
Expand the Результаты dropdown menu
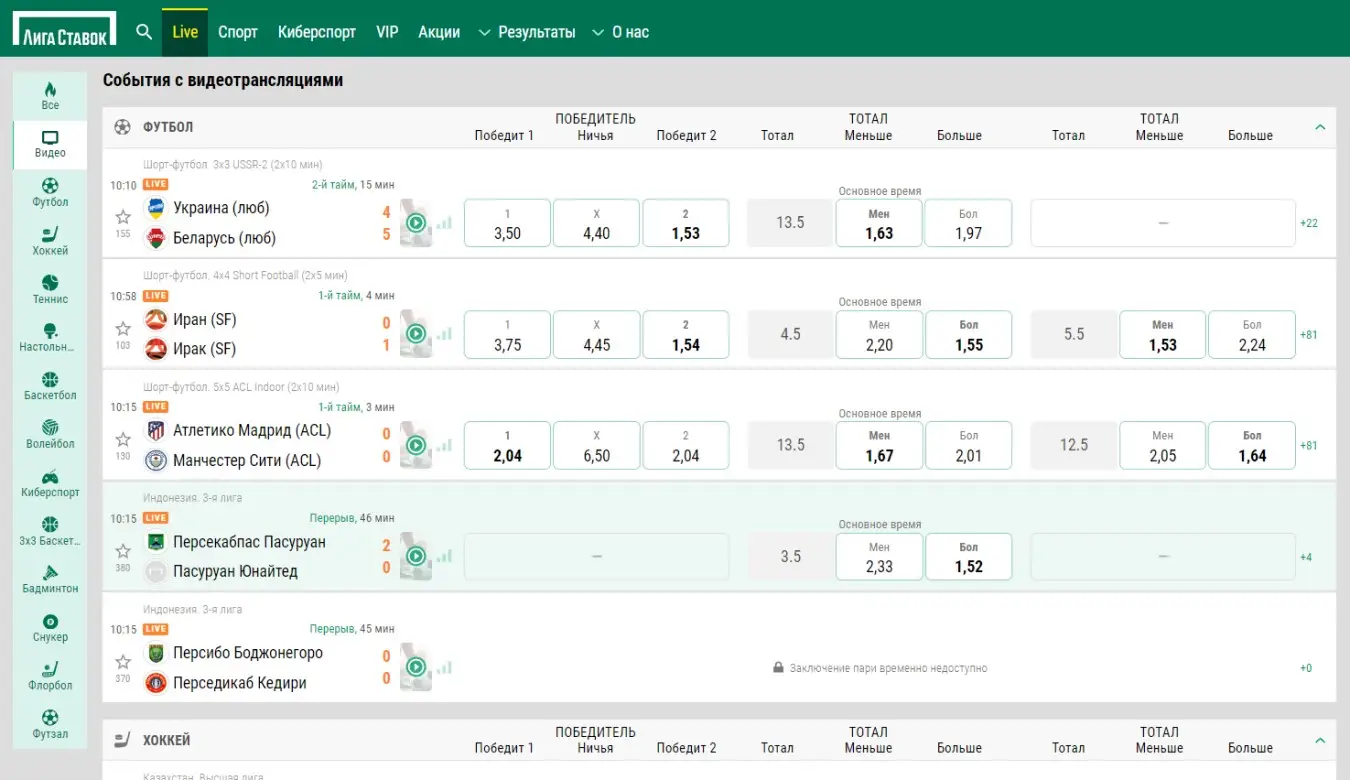coord(527,32)
